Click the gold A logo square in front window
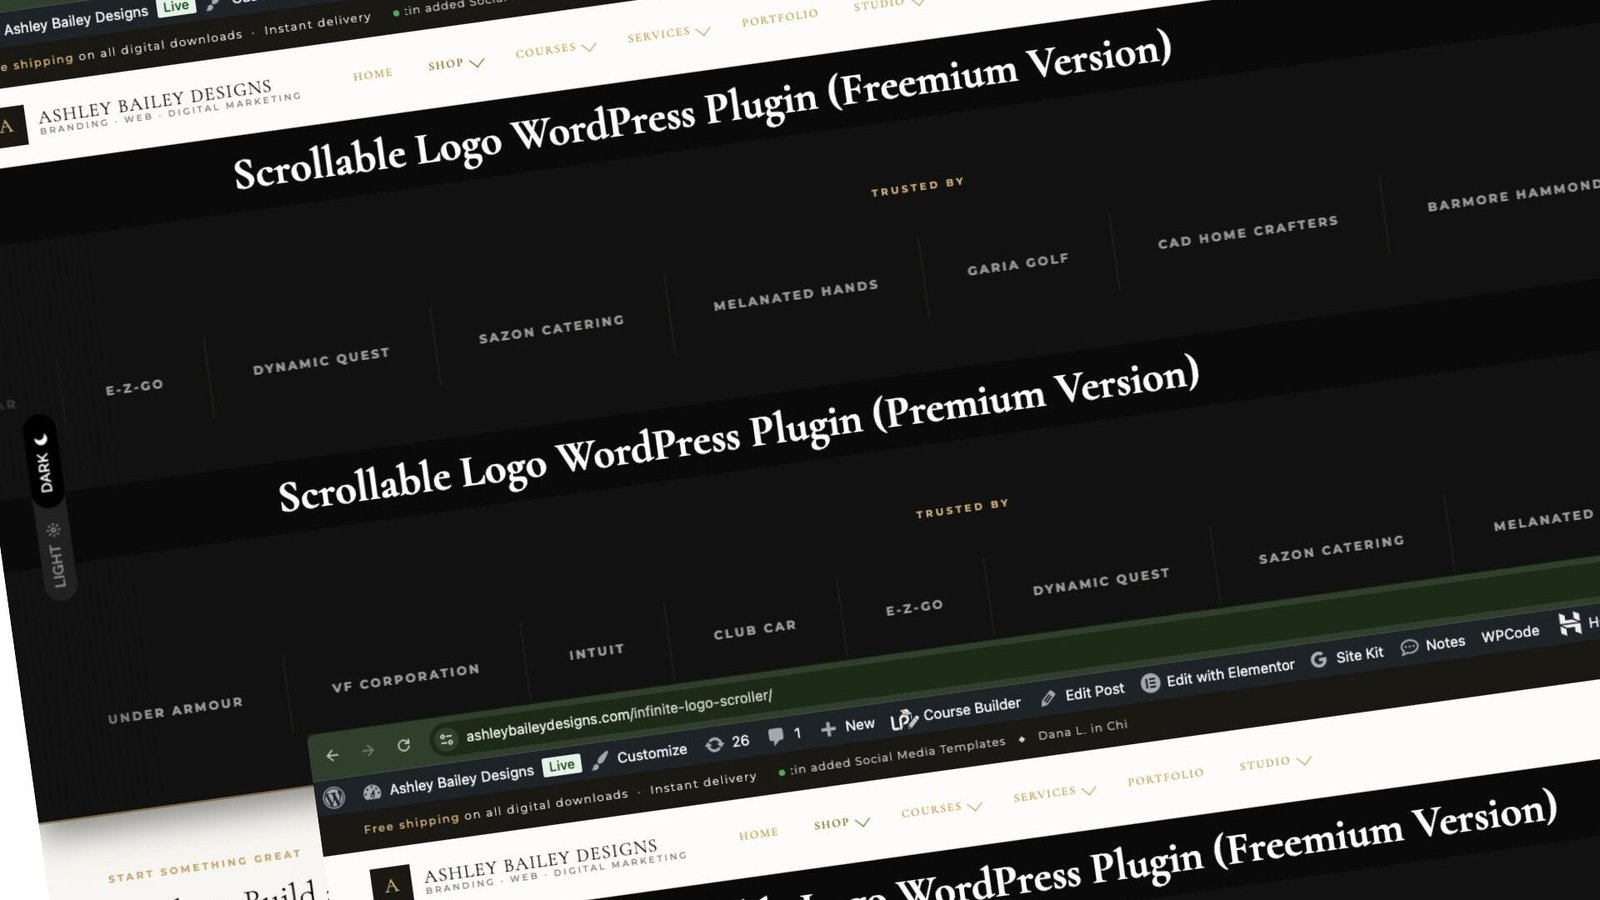The width and height of the screenshot is (1600, 900). coord(391,884)
